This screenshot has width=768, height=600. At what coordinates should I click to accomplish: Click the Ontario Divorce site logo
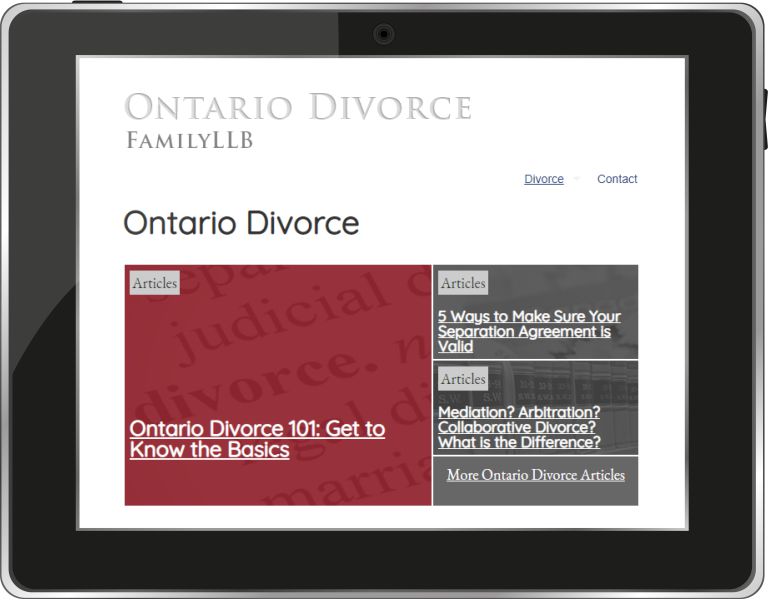point(298,107)
